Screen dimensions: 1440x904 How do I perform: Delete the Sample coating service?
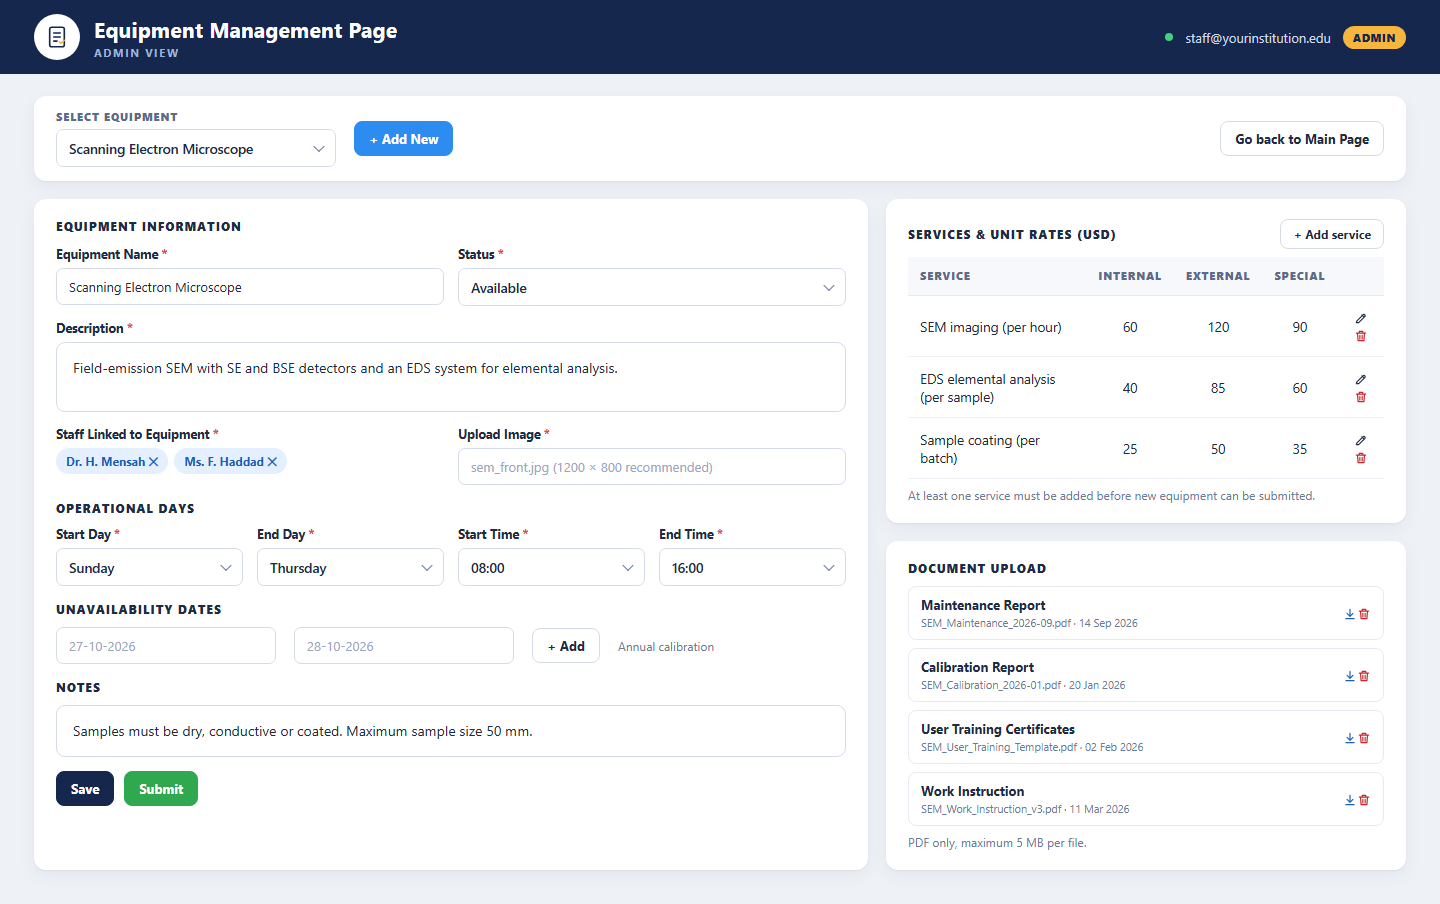pos(1360,458)
